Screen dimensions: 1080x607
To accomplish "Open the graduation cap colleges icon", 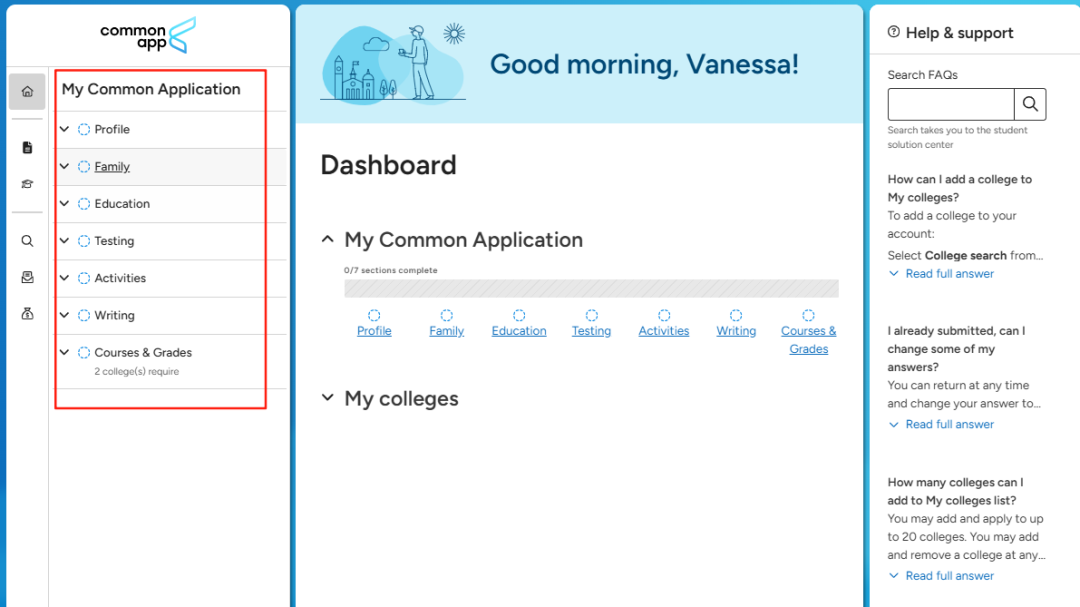I will pyautogui.click(x=27, y=184).
